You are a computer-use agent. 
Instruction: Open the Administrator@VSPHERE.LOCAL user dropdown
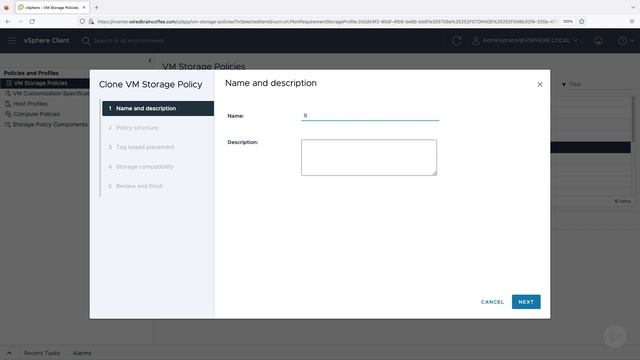(525, 40)
